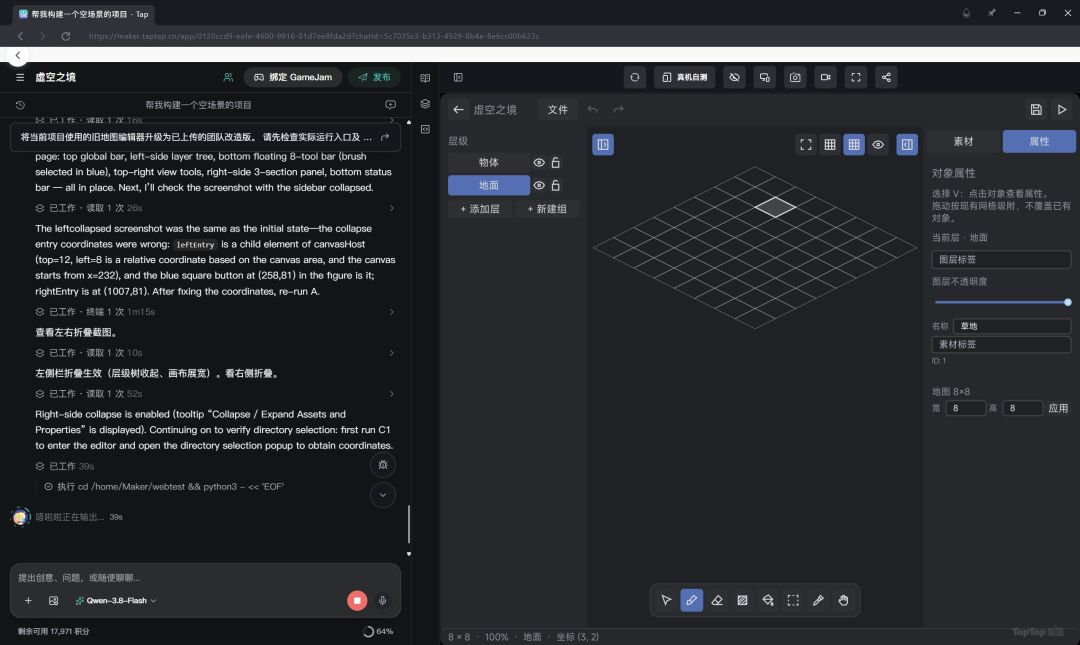Select the eyedropper tool
This screenshot has width=1080, height=645.
[818, 600]
